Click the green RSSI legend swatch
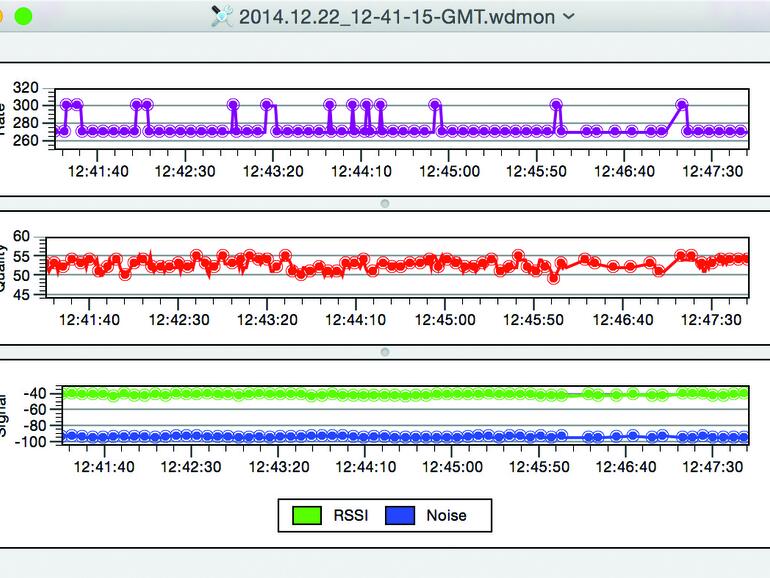This screenshot has height=578, width=770. click(307, 515)
